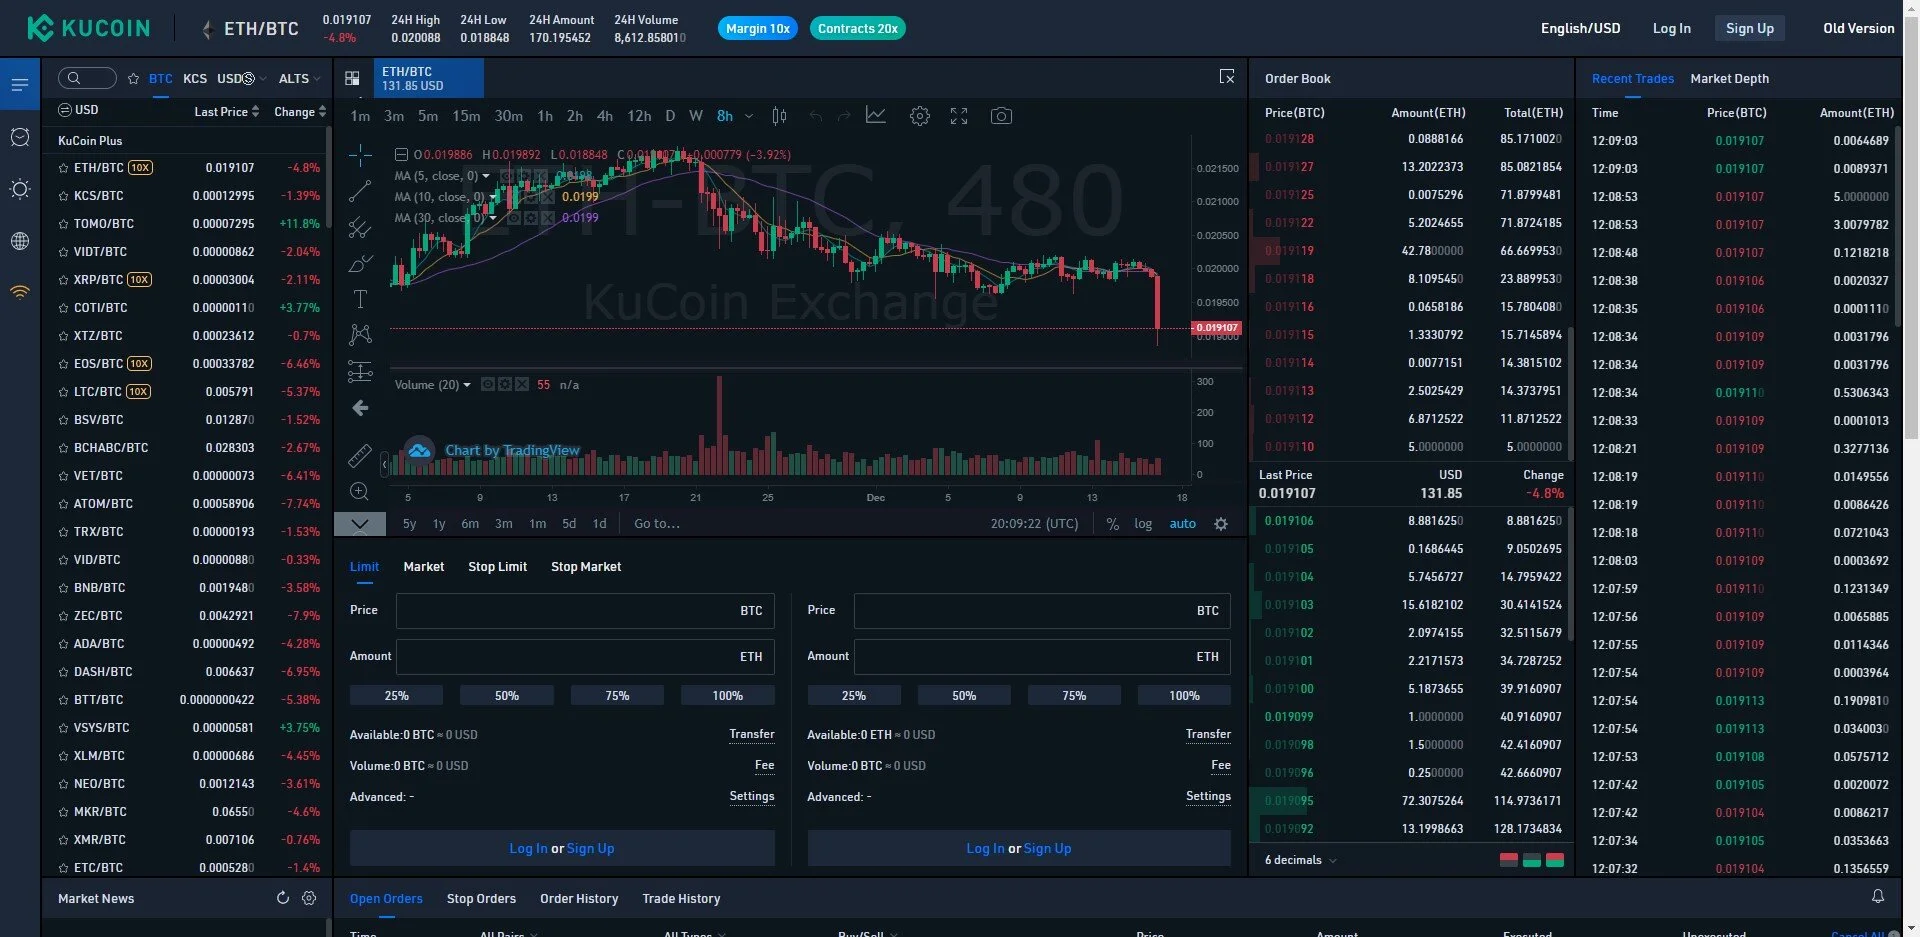Image resolution: width=1920 pixels, height=937 pixels.
Task: Select the pitchfork drawing tool
Action: (x=360, y=228)
